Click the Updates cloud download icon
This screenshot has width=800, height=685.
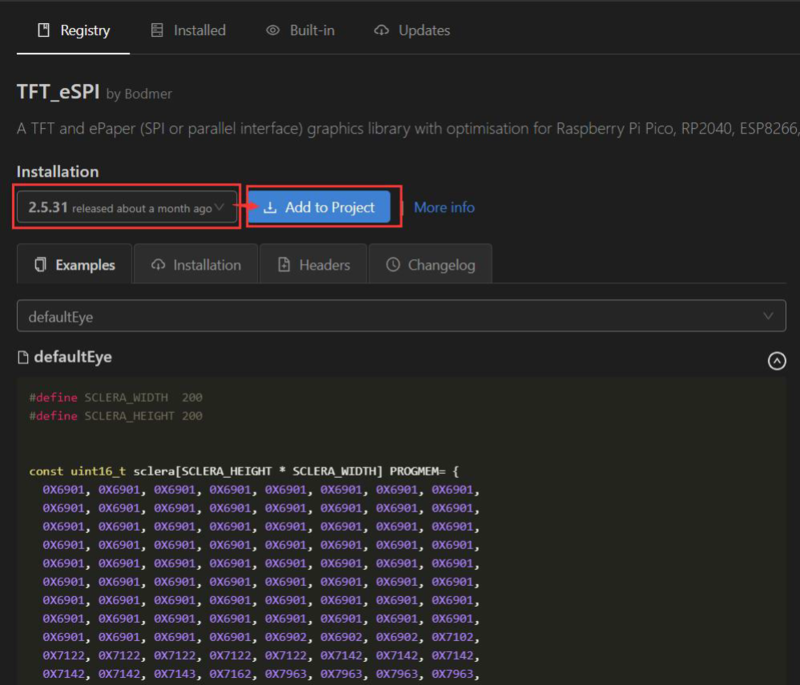(382, 31)
